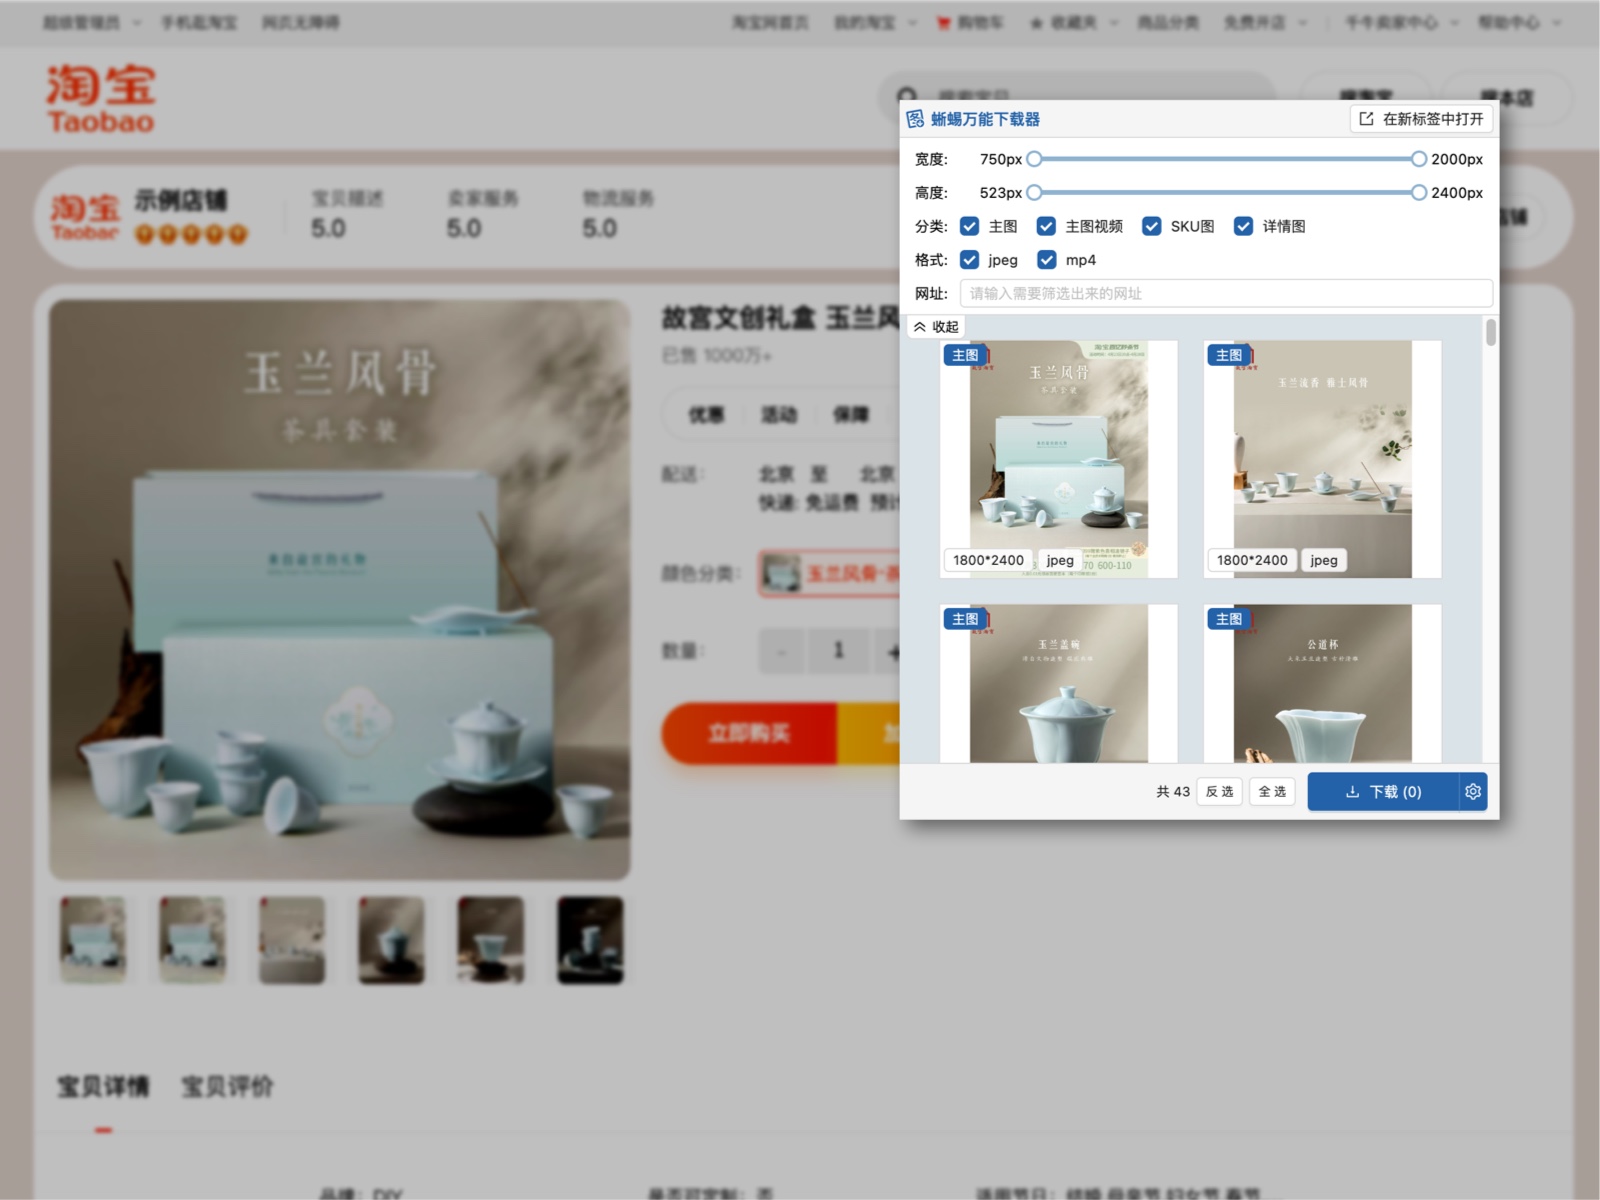Switch to the 宝贝评价 tab
1600x1200 pixels.
[227, 1087]
